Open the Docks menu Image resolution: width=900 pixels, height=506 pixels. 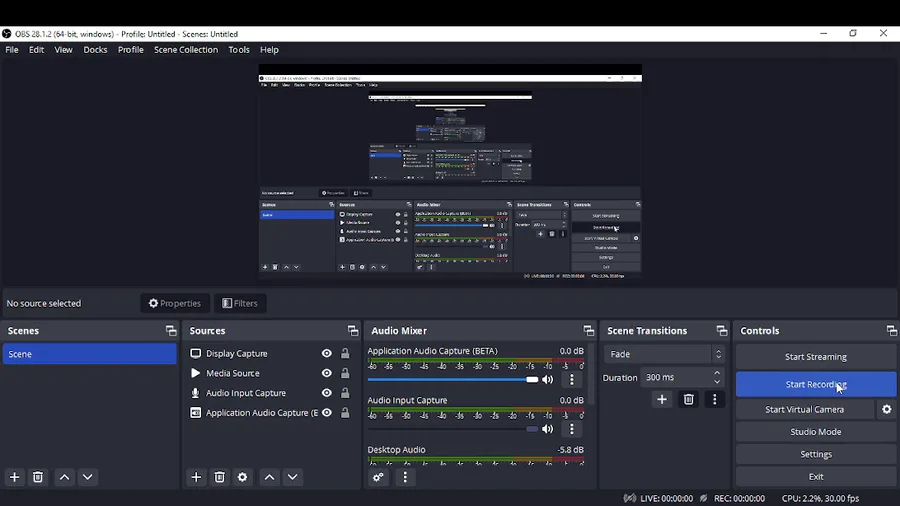95,49
